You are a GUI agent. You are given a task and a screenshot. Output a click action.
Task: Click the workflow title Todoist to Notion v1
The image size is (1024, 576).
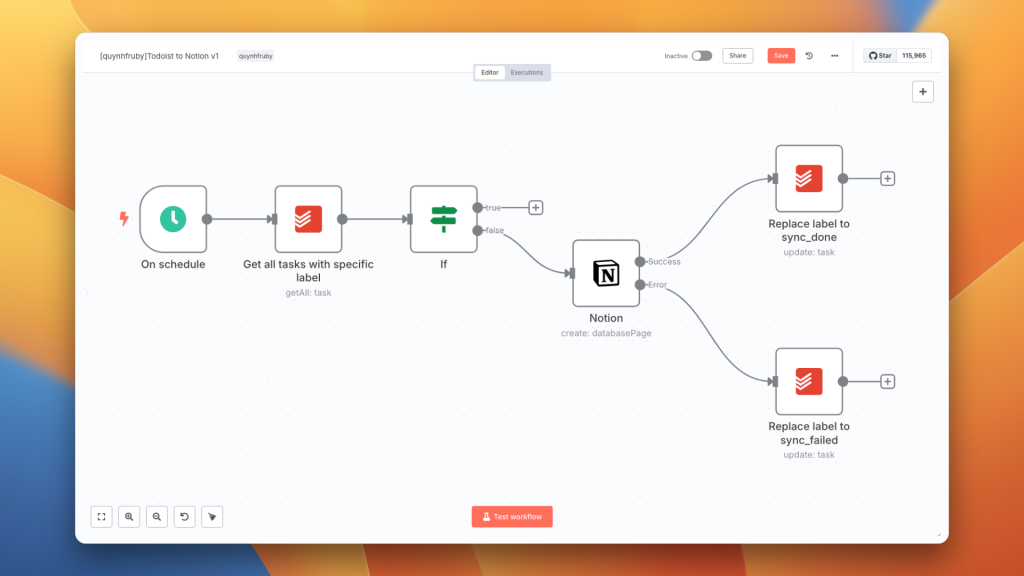pos(159,56)
